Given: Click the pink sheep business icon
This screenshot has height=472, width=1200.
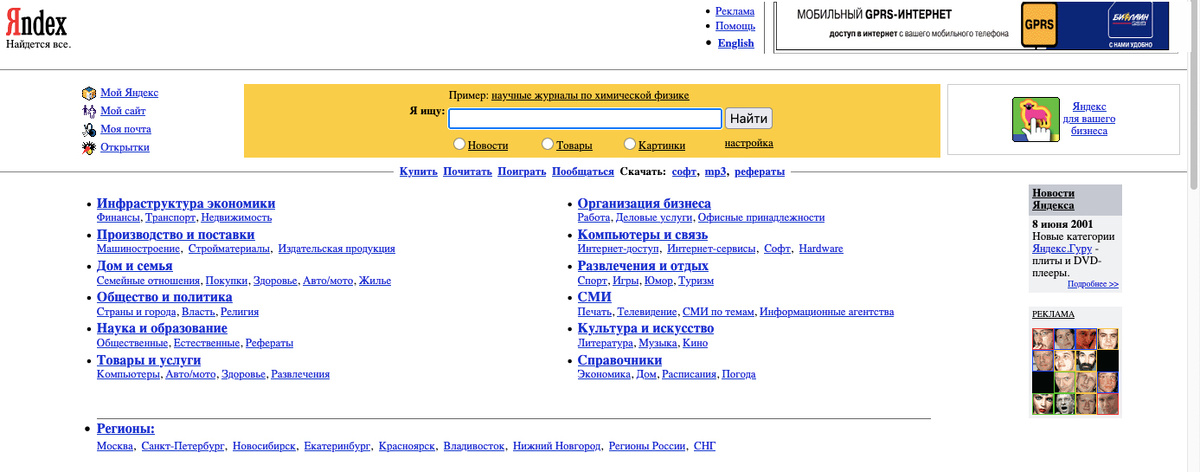Looking at the screenshot, I should click(1035, 121).
